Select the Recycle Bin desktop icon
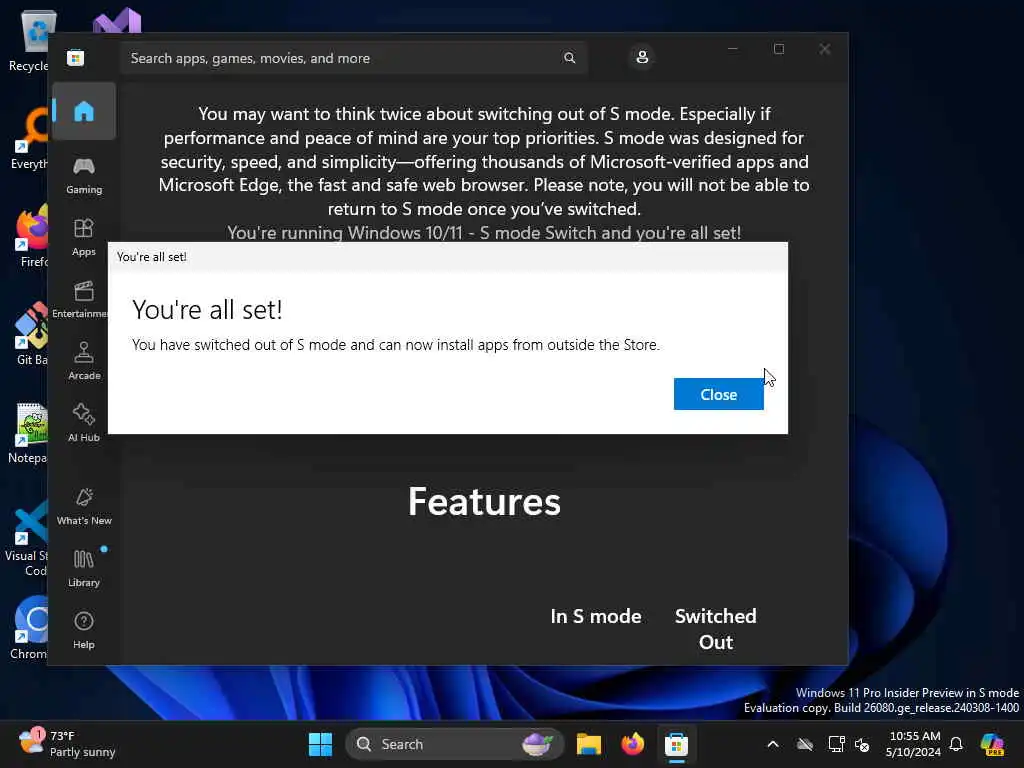The height and width of the screenshot is (768, 1024). coord(29,40)
